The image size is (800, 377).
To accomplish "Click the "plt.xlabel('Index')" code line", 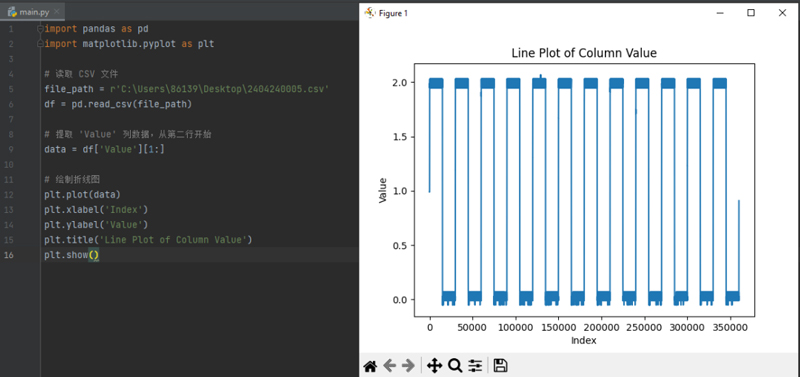I will [96, 210].
